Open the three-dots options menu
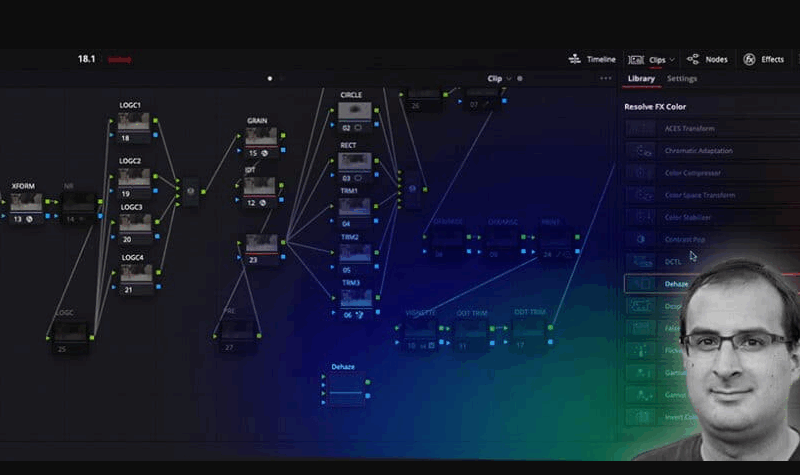The image size is (800, 475). click(606, 79)
